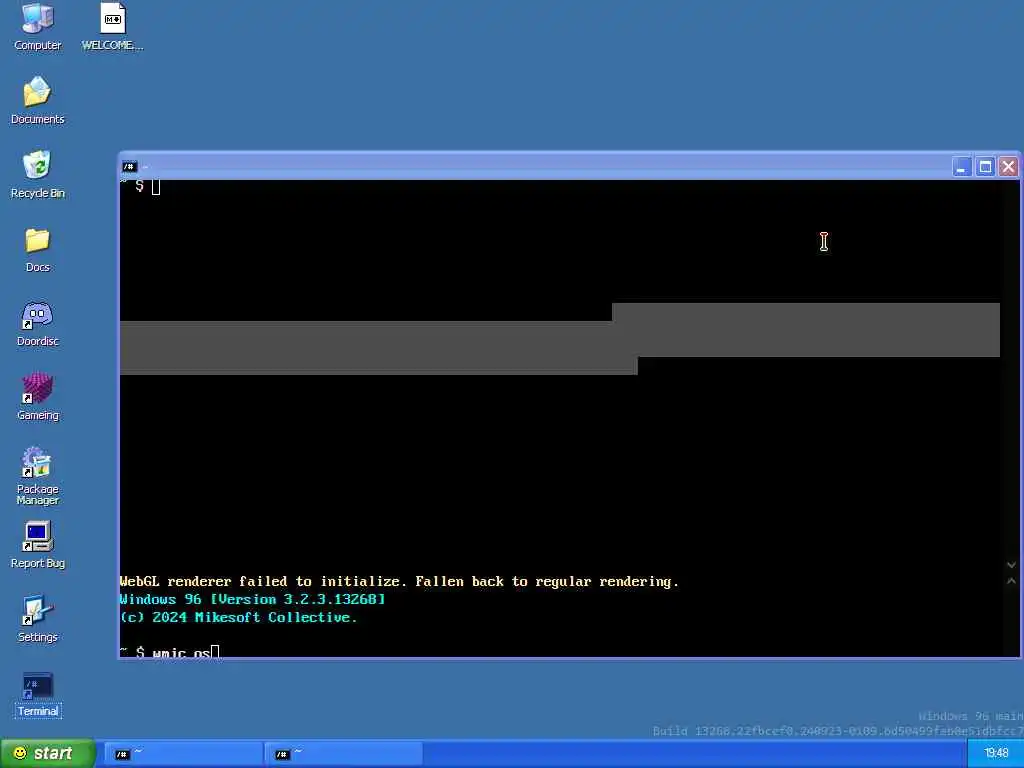Launch the Gameing shortcut
This screenshot has width=1024, height=768.
(37, 397)
